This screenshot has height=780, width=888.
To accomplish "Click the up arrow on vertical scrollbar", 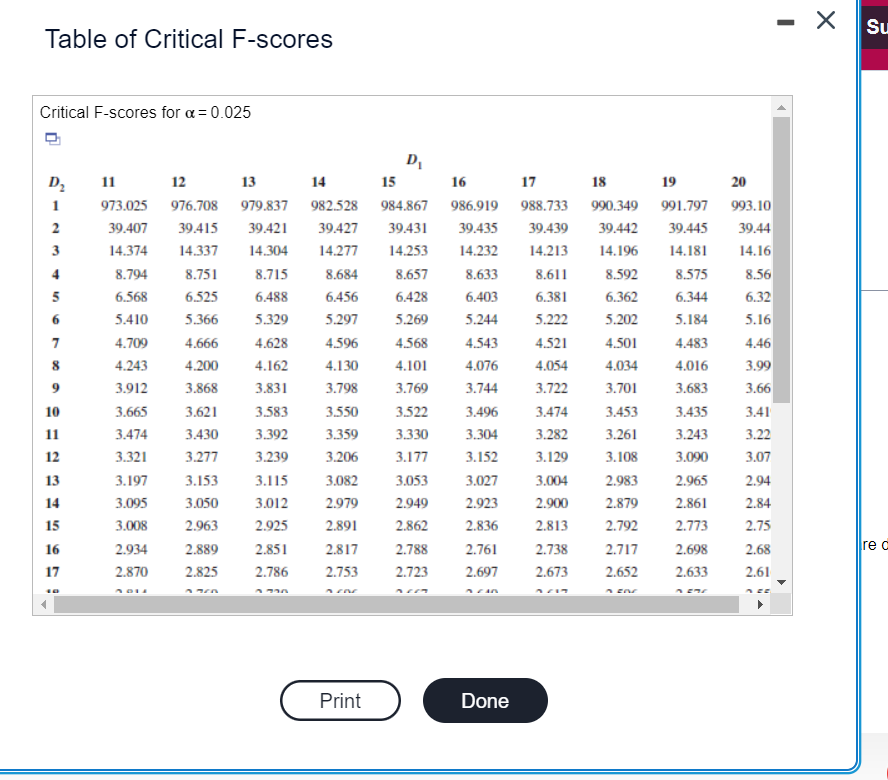I will pos(781,109).
